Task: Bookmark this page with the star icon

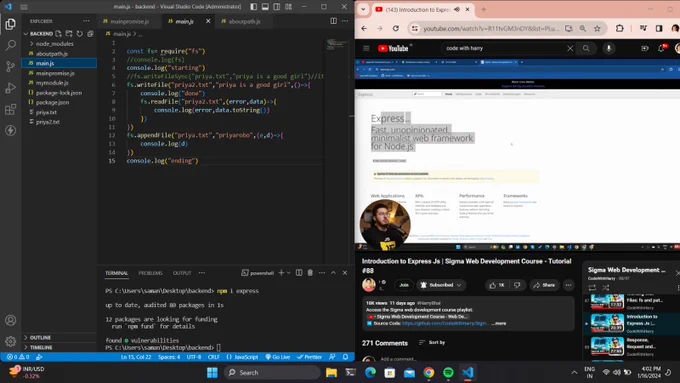Action: pyautogui.click(x=597, y=28)
